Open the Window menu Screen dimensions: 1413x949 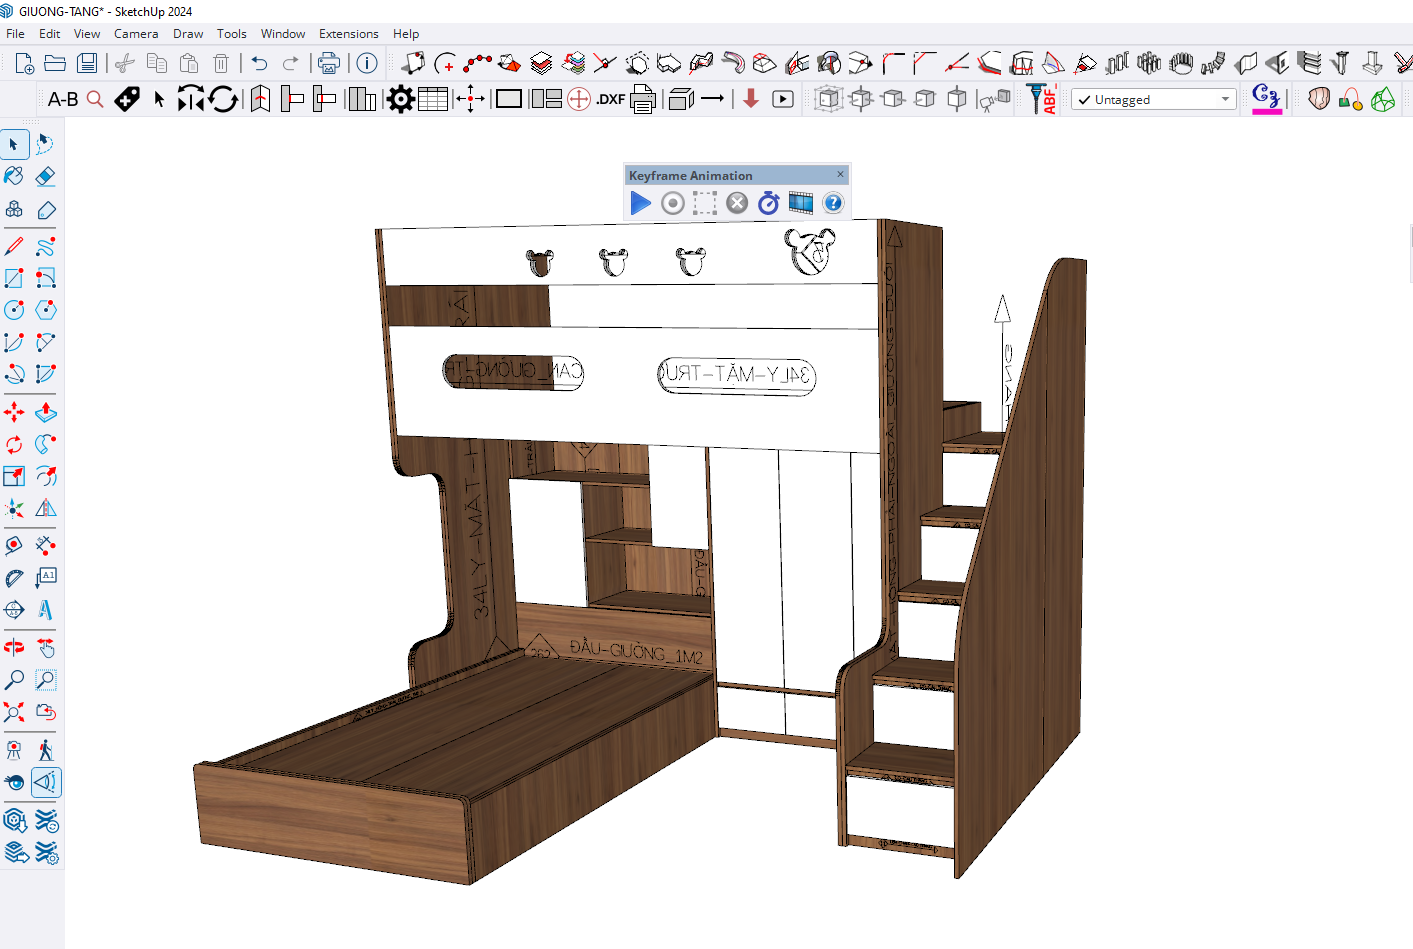point(283,34)
